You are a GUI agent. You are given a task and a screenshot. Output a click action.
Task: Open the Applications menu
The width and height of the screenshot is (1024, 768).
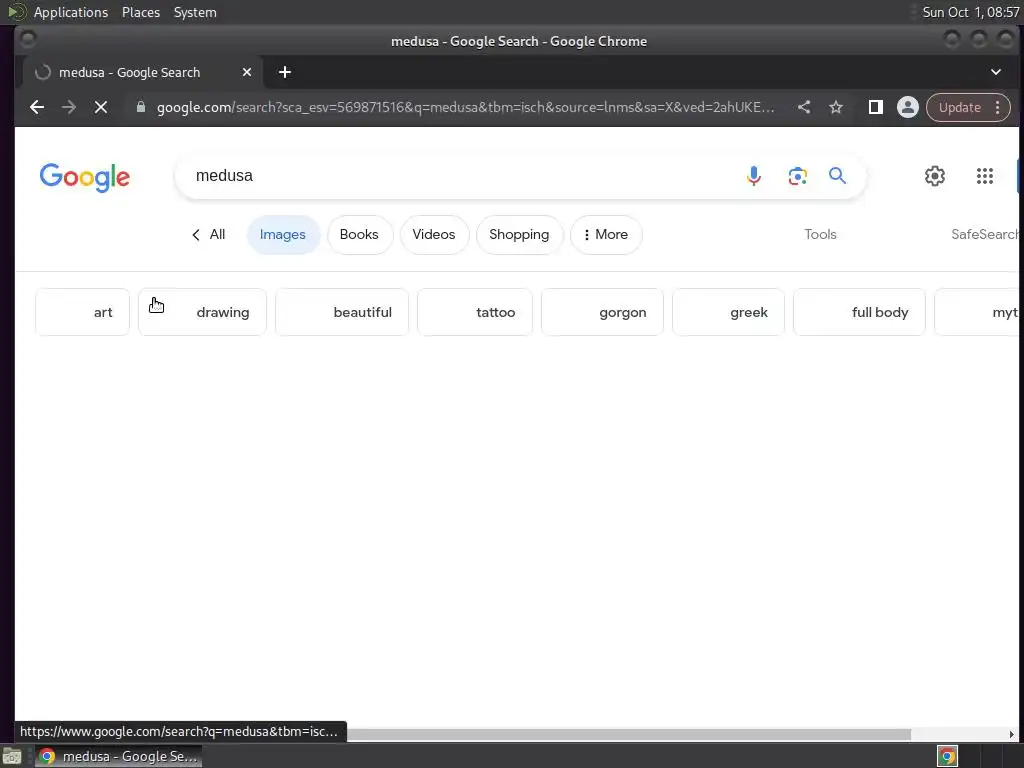71,12
